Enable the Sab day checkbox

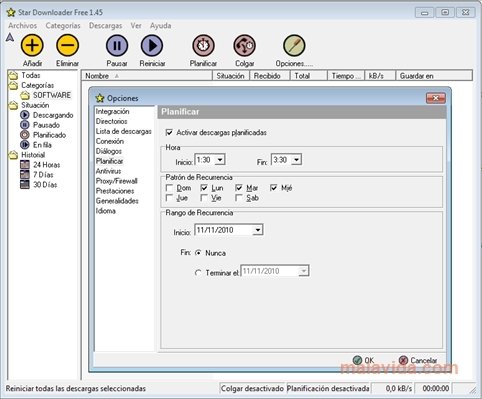(x=239, y=198)
